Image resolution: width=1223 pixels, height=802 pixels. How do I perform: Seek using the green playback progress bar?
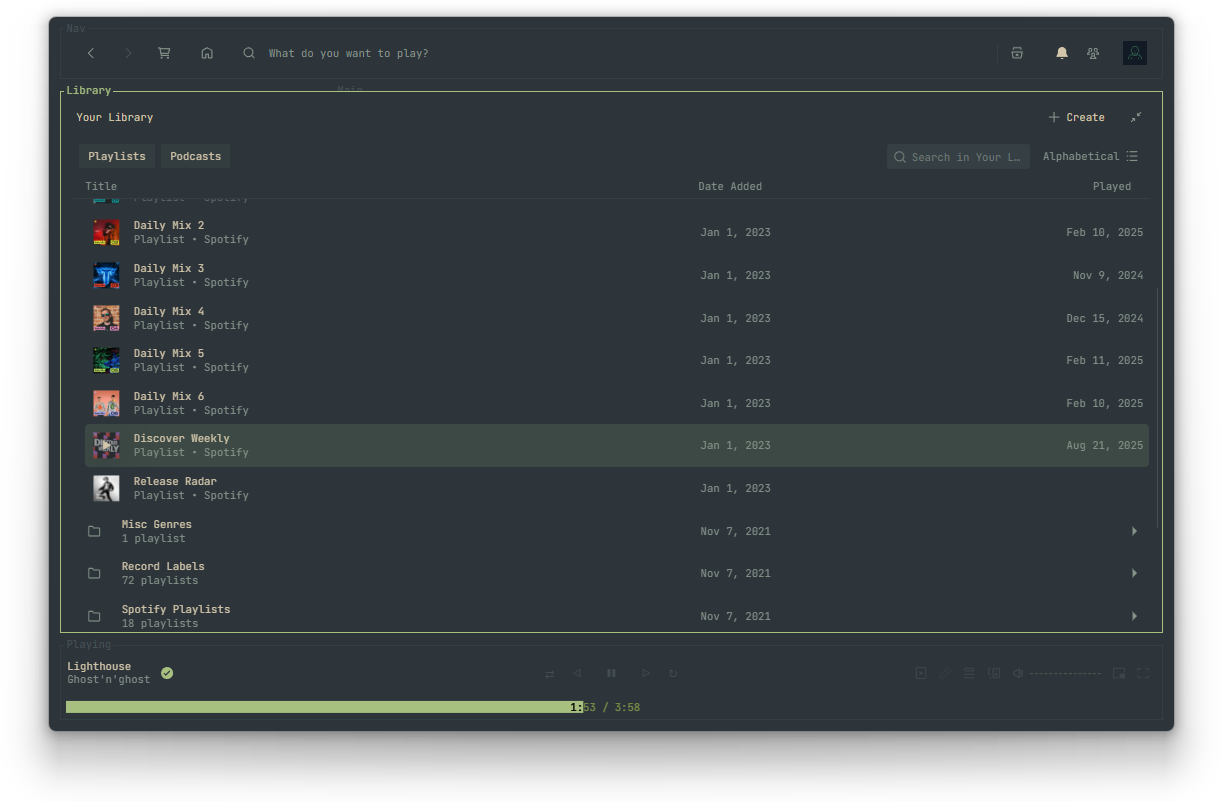click(324, 707)
